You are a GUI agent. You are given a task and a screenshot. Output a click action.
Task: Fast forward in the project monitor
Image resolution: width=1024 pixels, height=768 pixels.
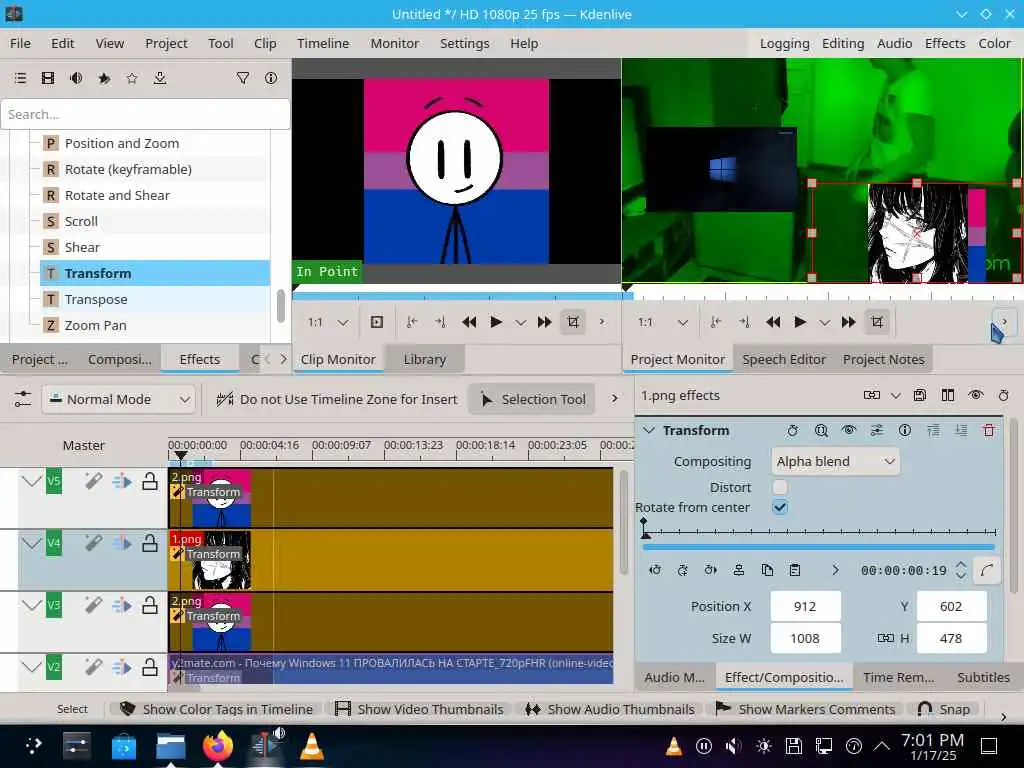(x=848, y=322)
